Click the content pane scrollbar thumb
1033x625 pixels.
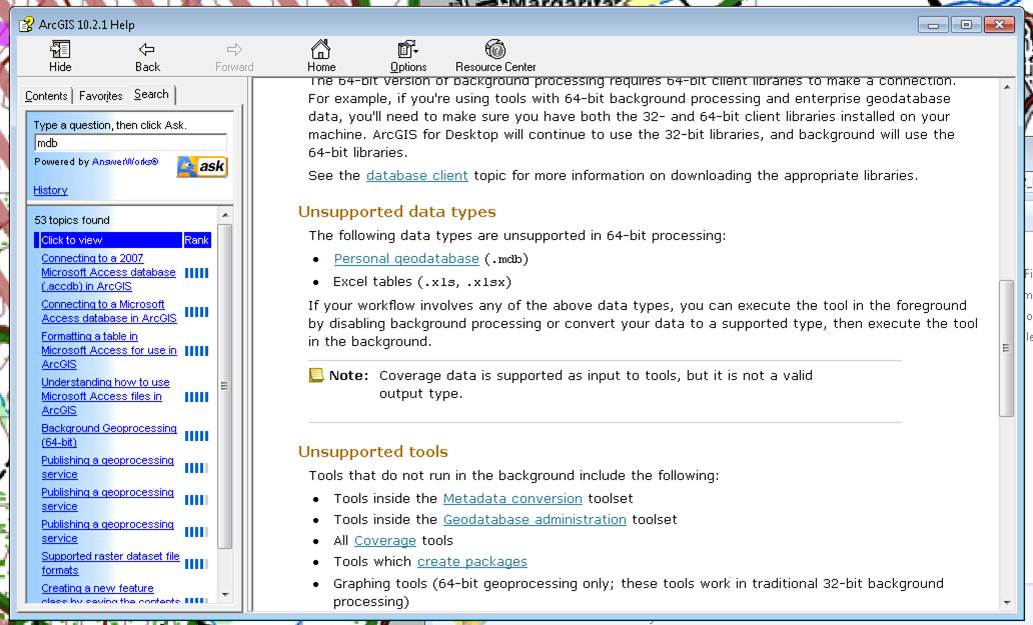click(1006, 348)
